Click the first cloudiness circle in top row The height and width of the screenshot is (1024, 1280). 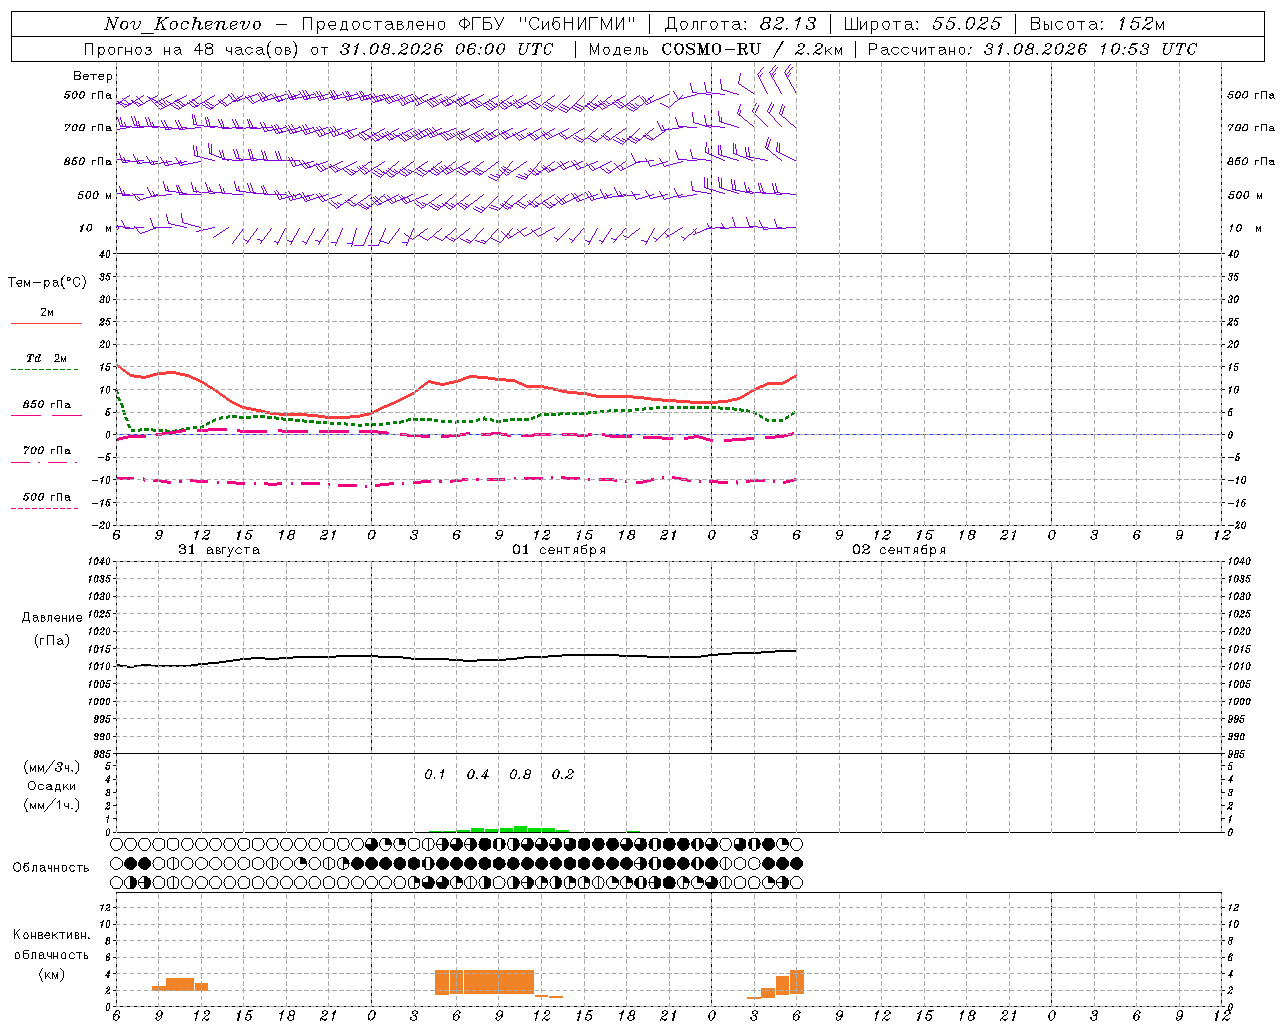point(117,844)
